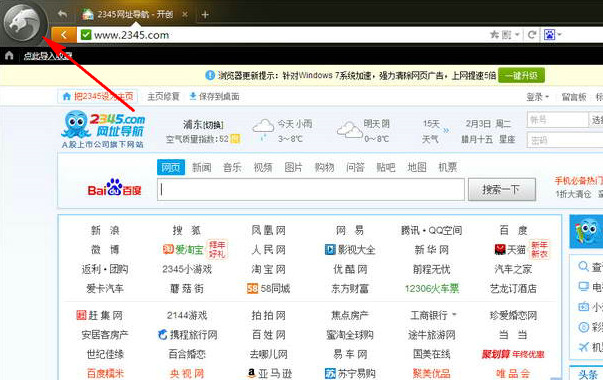Click the octopus pencil banner thumbnail
Image resolution: width=603 pixels, height=380 pixels.
click(586, 231)
